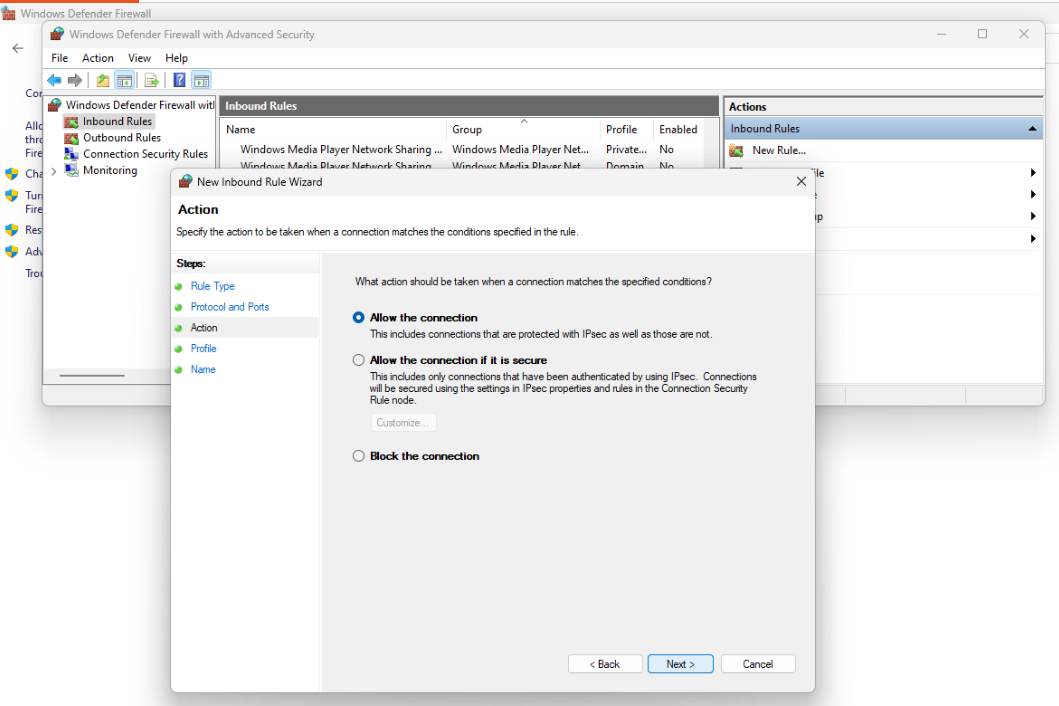Toggle the Show/Hide Console Tree toolbar icon
Screen dimensions: 1059x706
124,80
